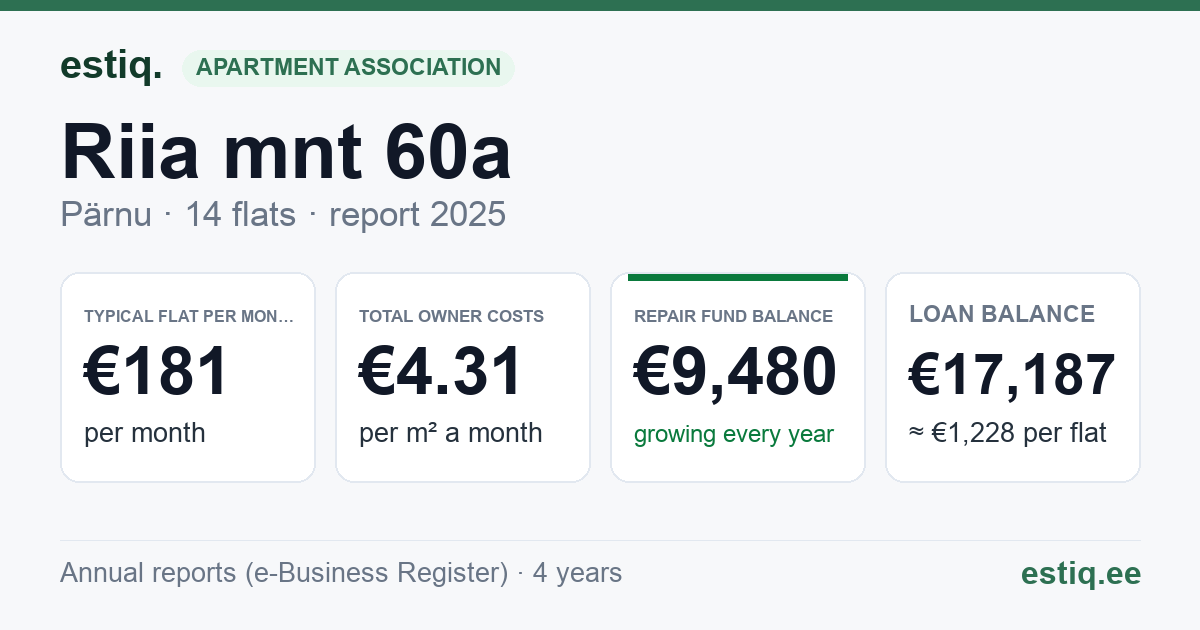This screenshot has height=630, width=1200.
Task: Open the Total owner costs card
Action: coord(463,377)
